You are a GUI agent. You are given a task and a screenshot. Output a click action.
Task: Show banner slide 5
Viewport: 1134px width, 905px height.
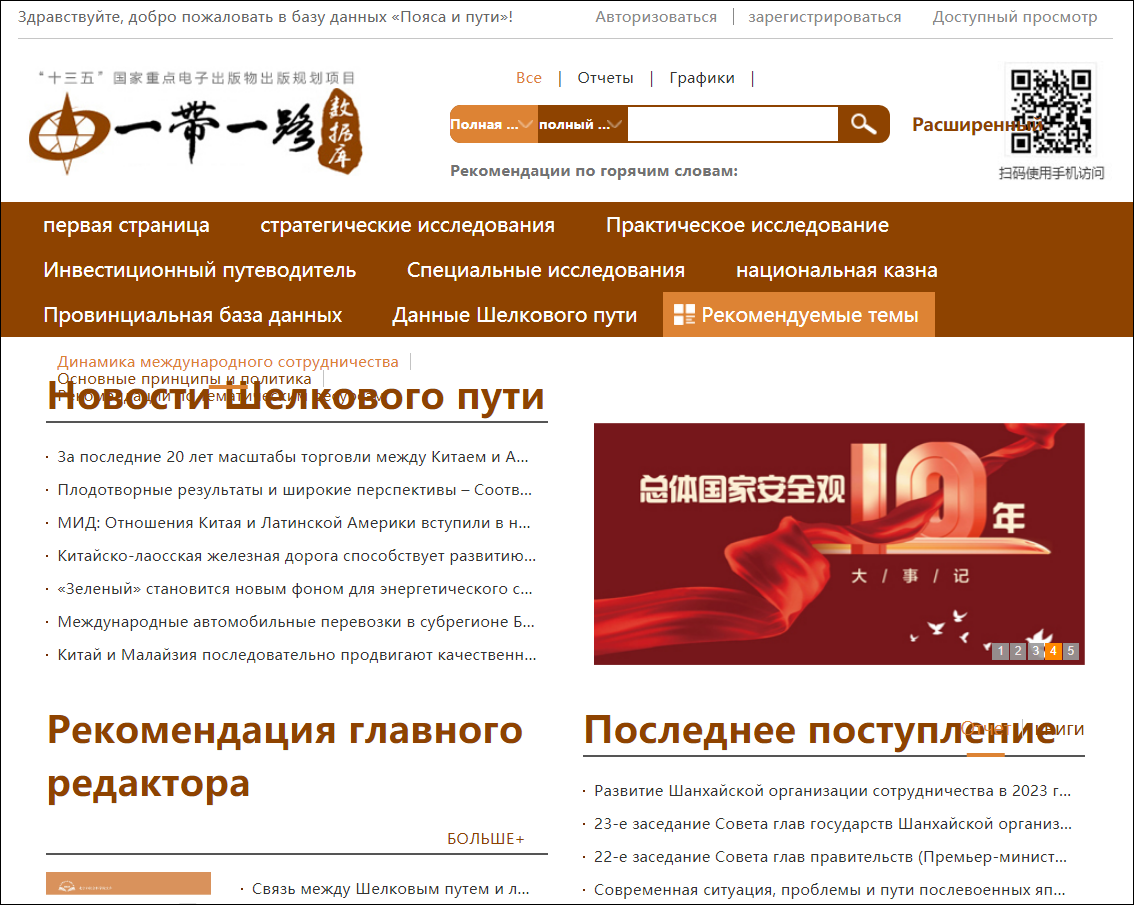(x=1071, y=651)
